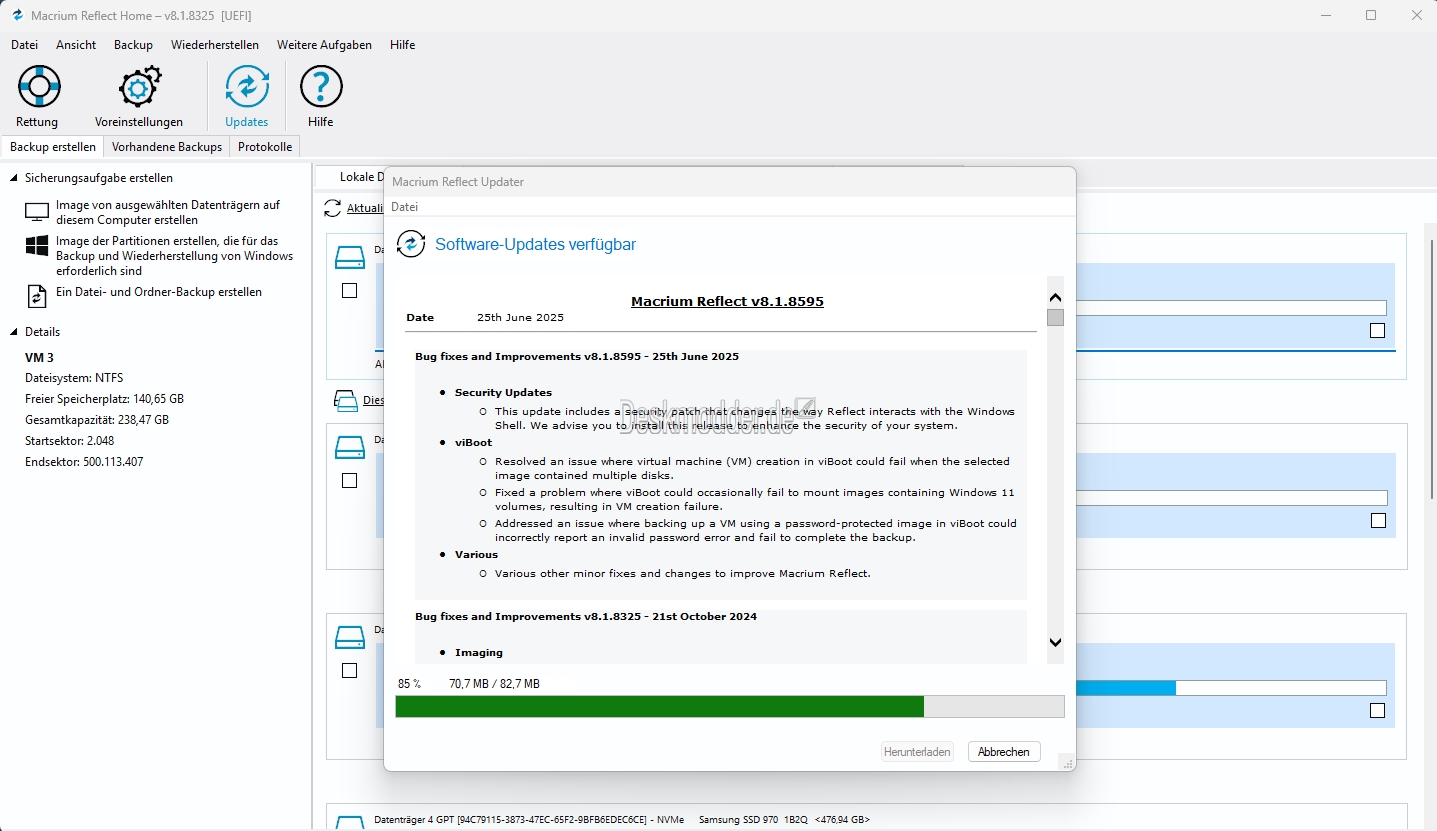Click Gesamtkapazität: 238,47 GB value
This screenshot has height=831, width=1437.
coord(97,420)
